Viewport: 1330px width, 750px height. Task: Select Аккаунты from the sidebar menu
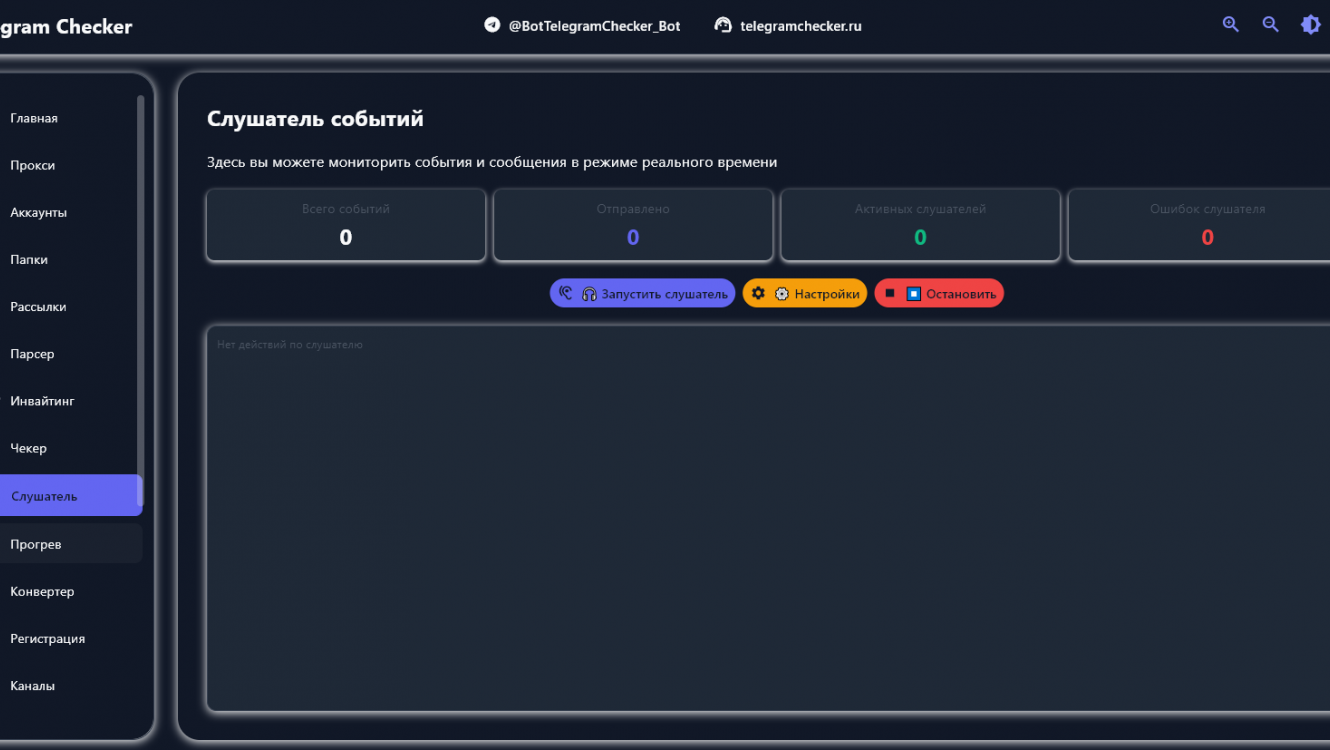click(38, 212)
